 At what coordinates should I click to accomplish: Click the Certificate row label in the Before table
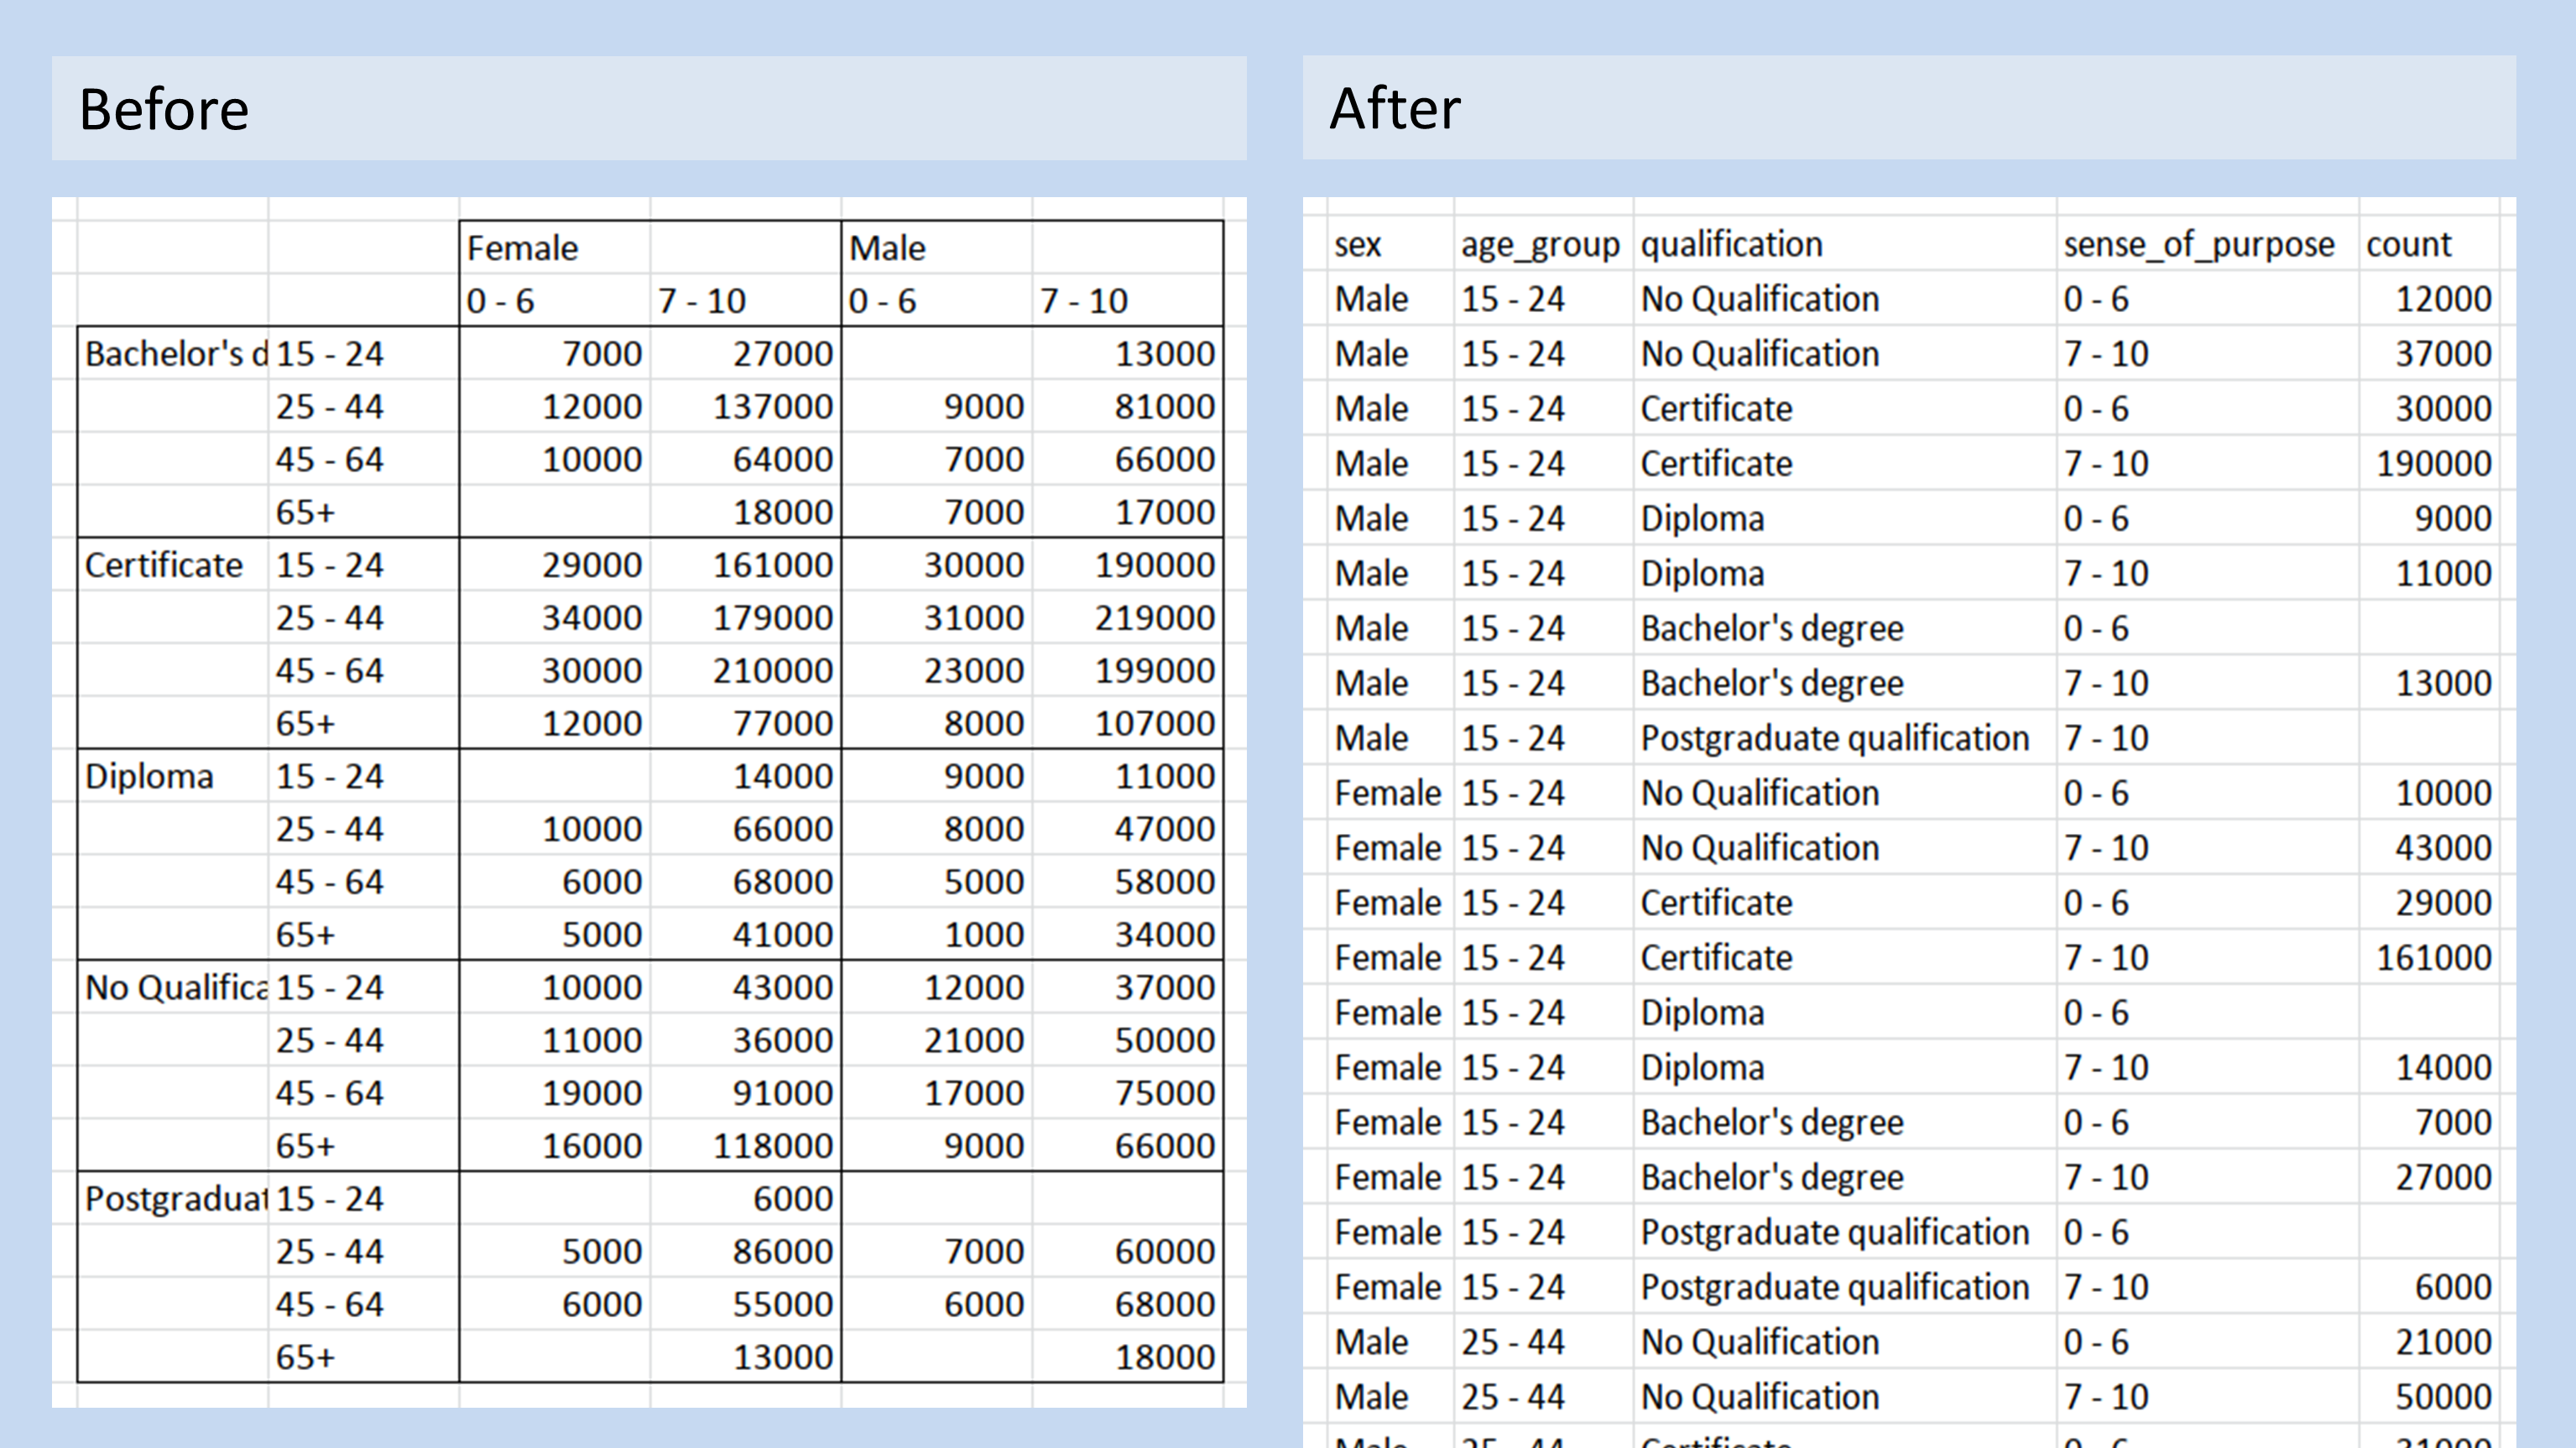tap(164, 565)
